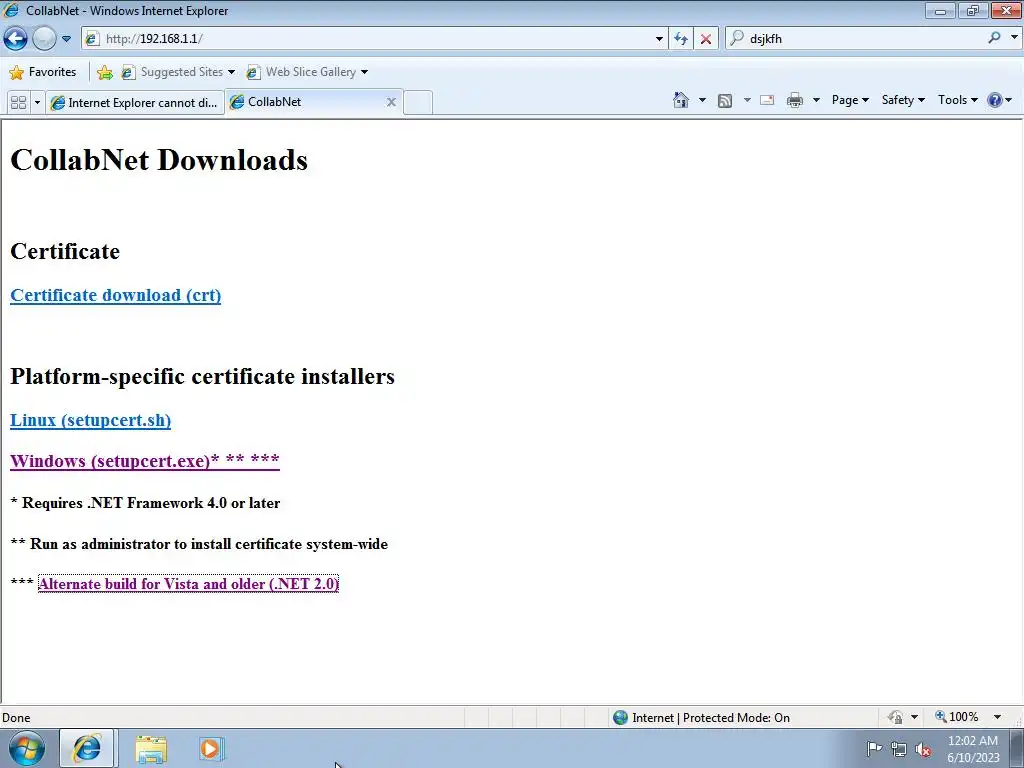Open Windows Explorer from the taskbar
Viewport: 1024px width, 768px height.
click(151, 749)
